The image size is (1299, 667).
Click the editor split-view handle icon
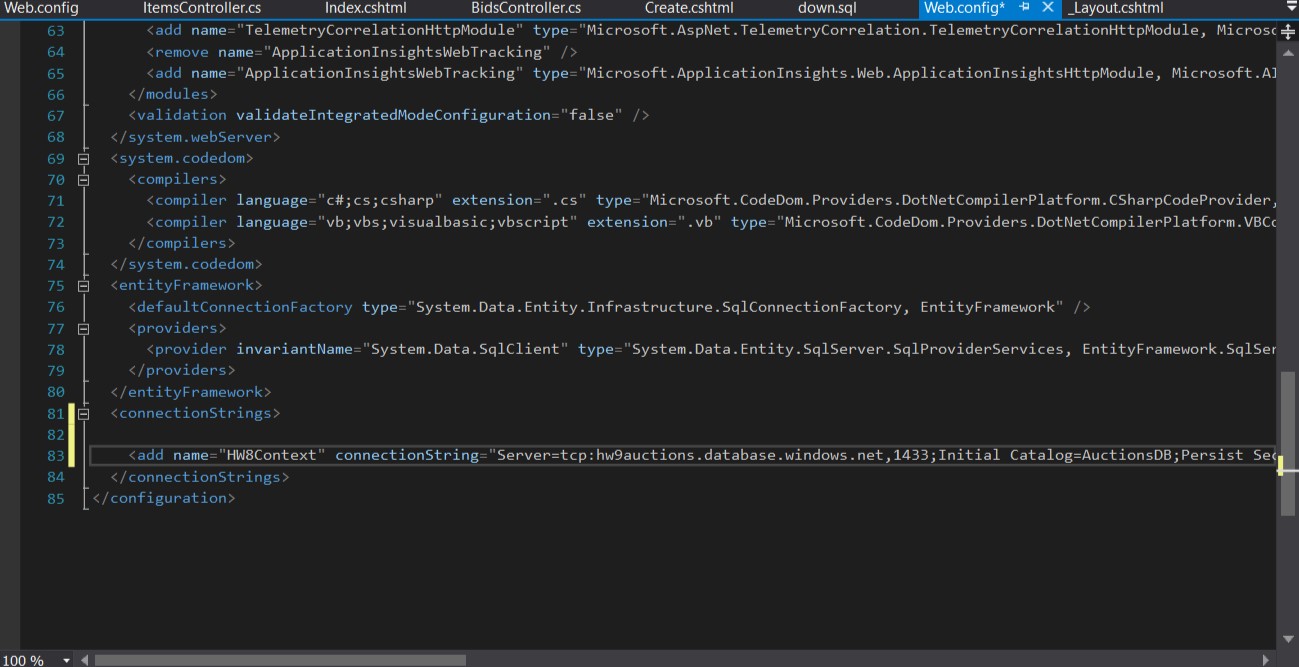[x=1288, y=31]
